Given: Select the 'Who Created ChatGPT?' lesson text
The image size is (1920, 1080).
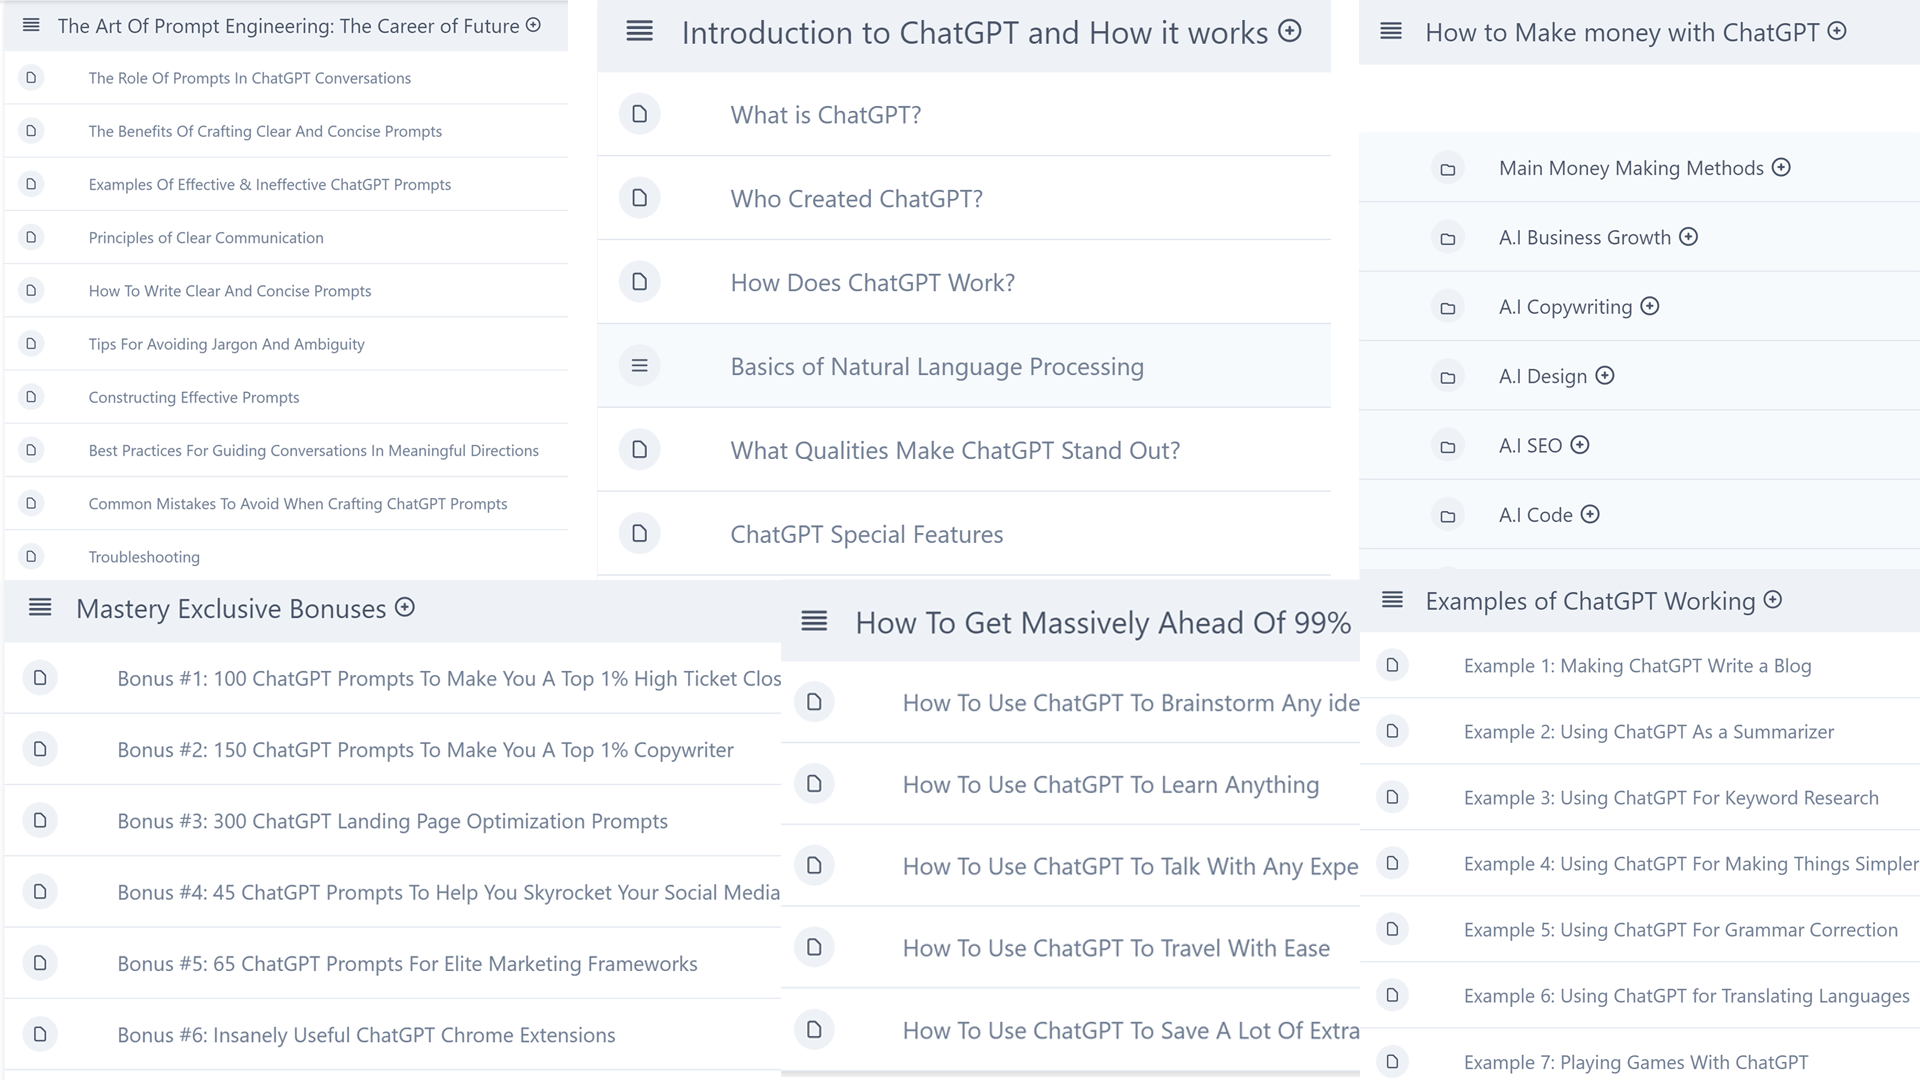Looking at the screenshot, I should tap(856, 198).
